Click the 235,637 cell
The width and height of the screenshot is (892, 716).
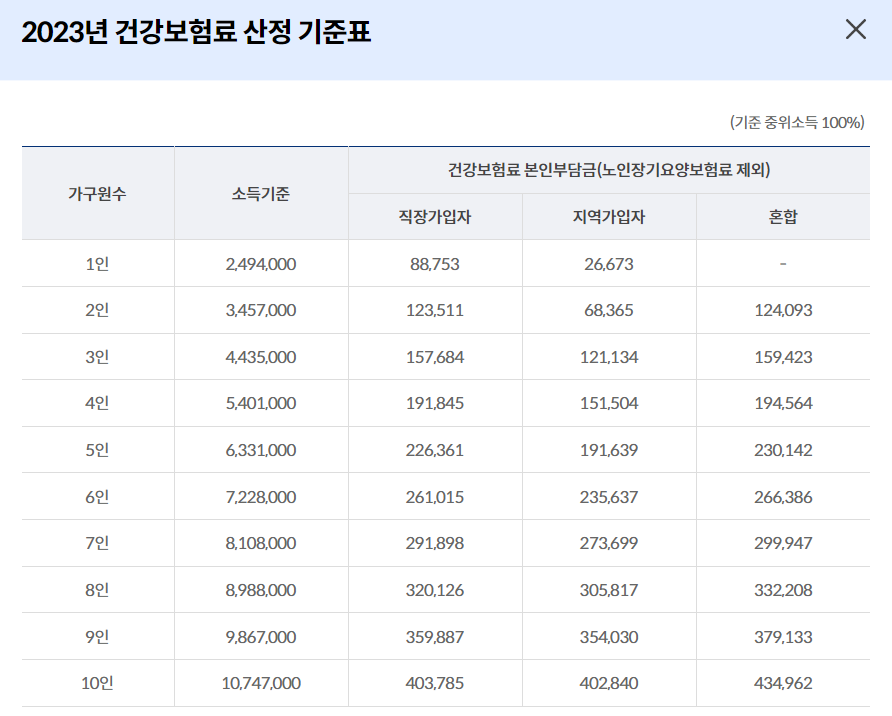(x=609, y=497)
